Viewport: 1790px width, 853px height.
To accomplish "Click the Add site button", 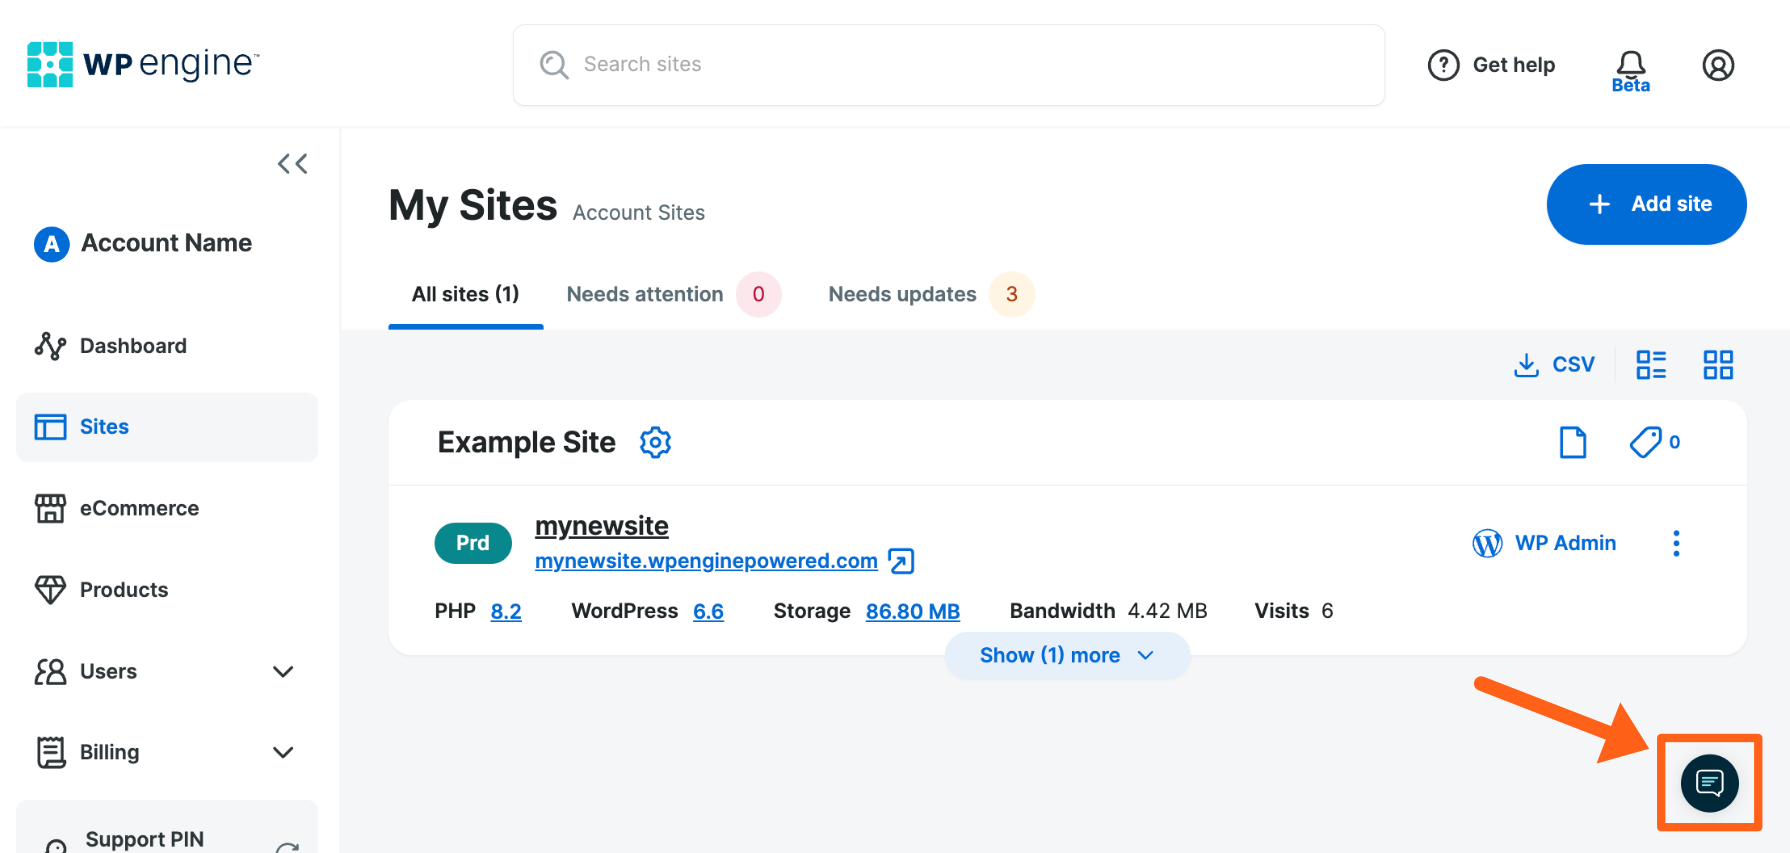I will (1646, 204).
